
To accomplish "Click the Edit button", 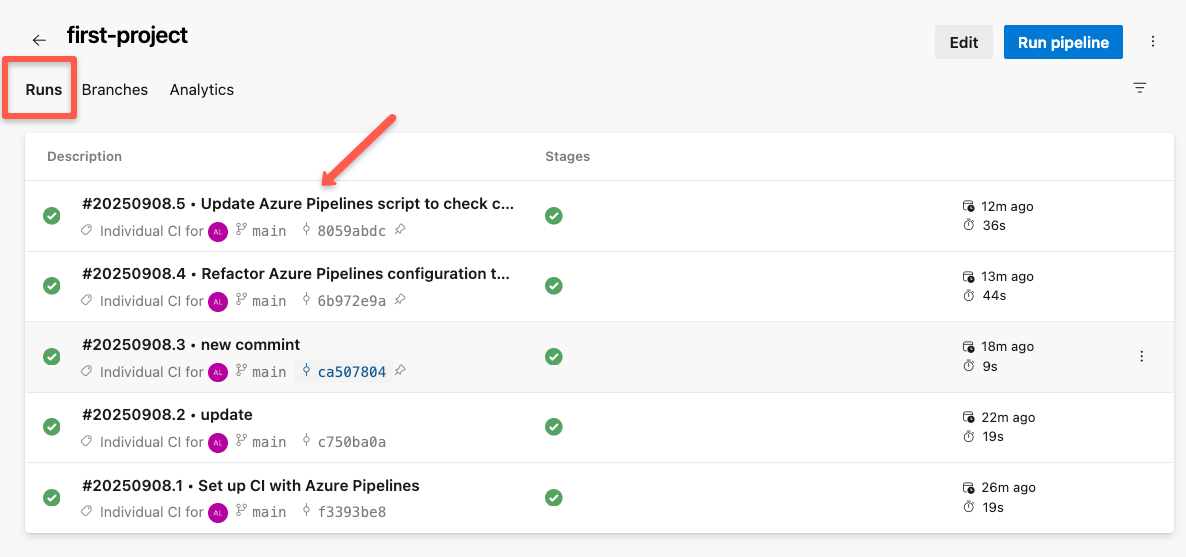I will pyautogui.click(x=964, y=42).
